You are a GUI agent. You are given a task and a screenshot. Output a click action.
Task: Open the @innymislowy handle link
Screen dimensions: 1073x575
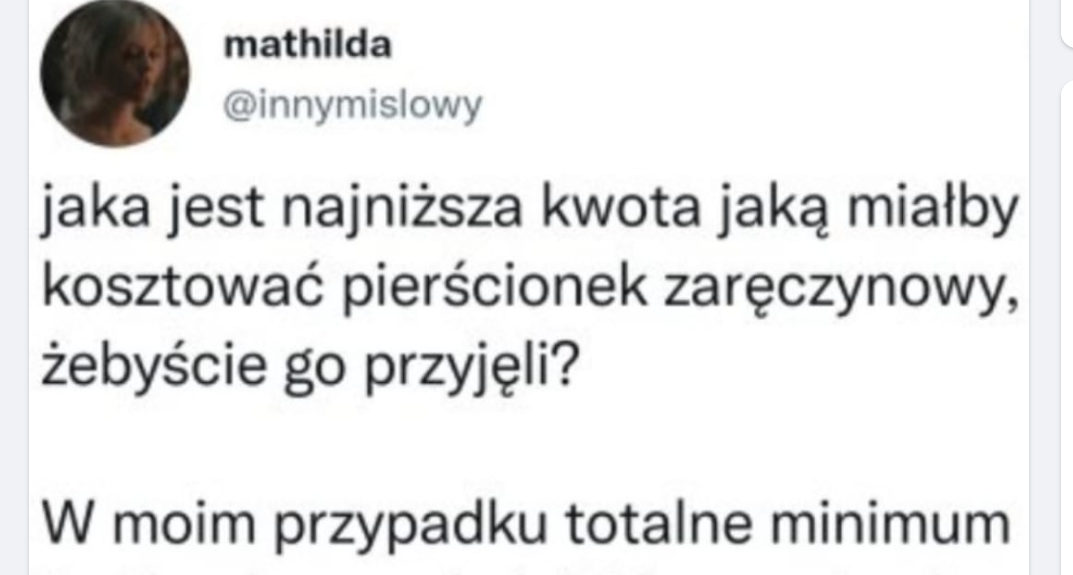(x=353, y=106)
